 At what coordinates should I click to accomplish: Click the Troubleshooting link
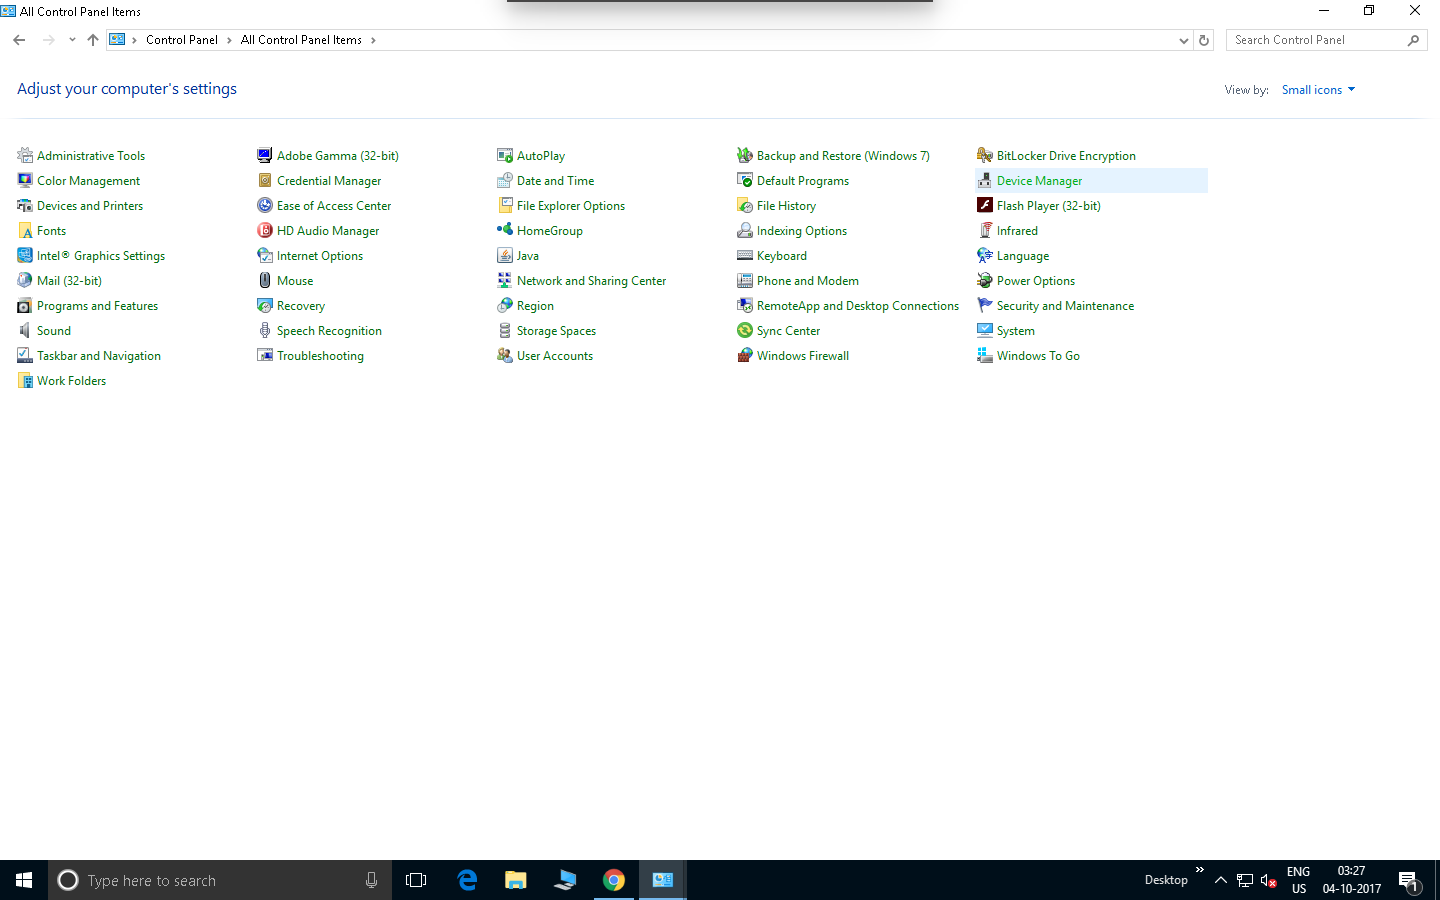click(x=320, y=356)
